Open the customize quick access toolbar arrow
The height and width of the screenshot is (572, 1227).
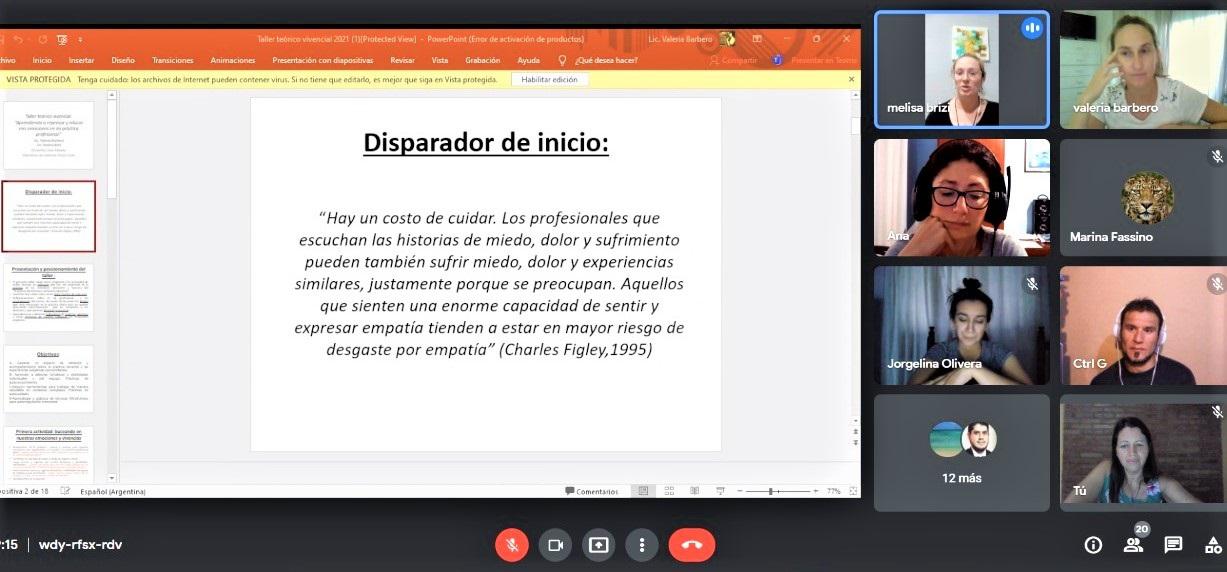click(x=79, y=39)
